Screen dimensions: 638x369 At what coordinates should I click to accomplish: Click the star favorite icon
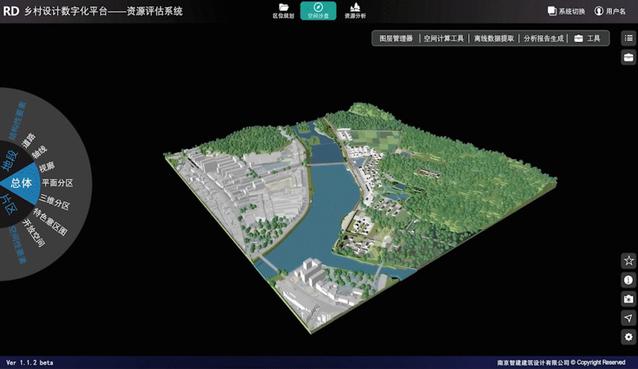(x=629, y=260)
